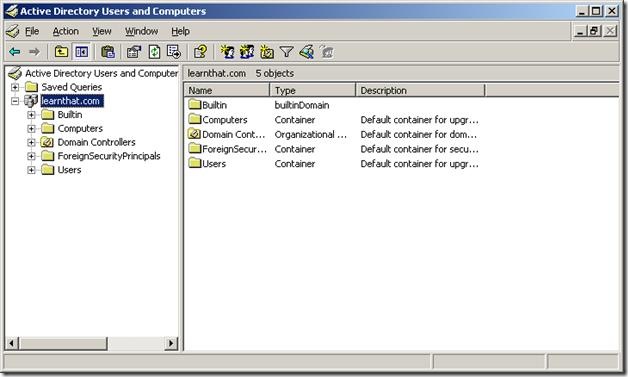The height and width of the screenshot is (377, 628).
Task: Click Saved Queries folder icon in tree
Action: pyautogui.click(x=31, y=87)
